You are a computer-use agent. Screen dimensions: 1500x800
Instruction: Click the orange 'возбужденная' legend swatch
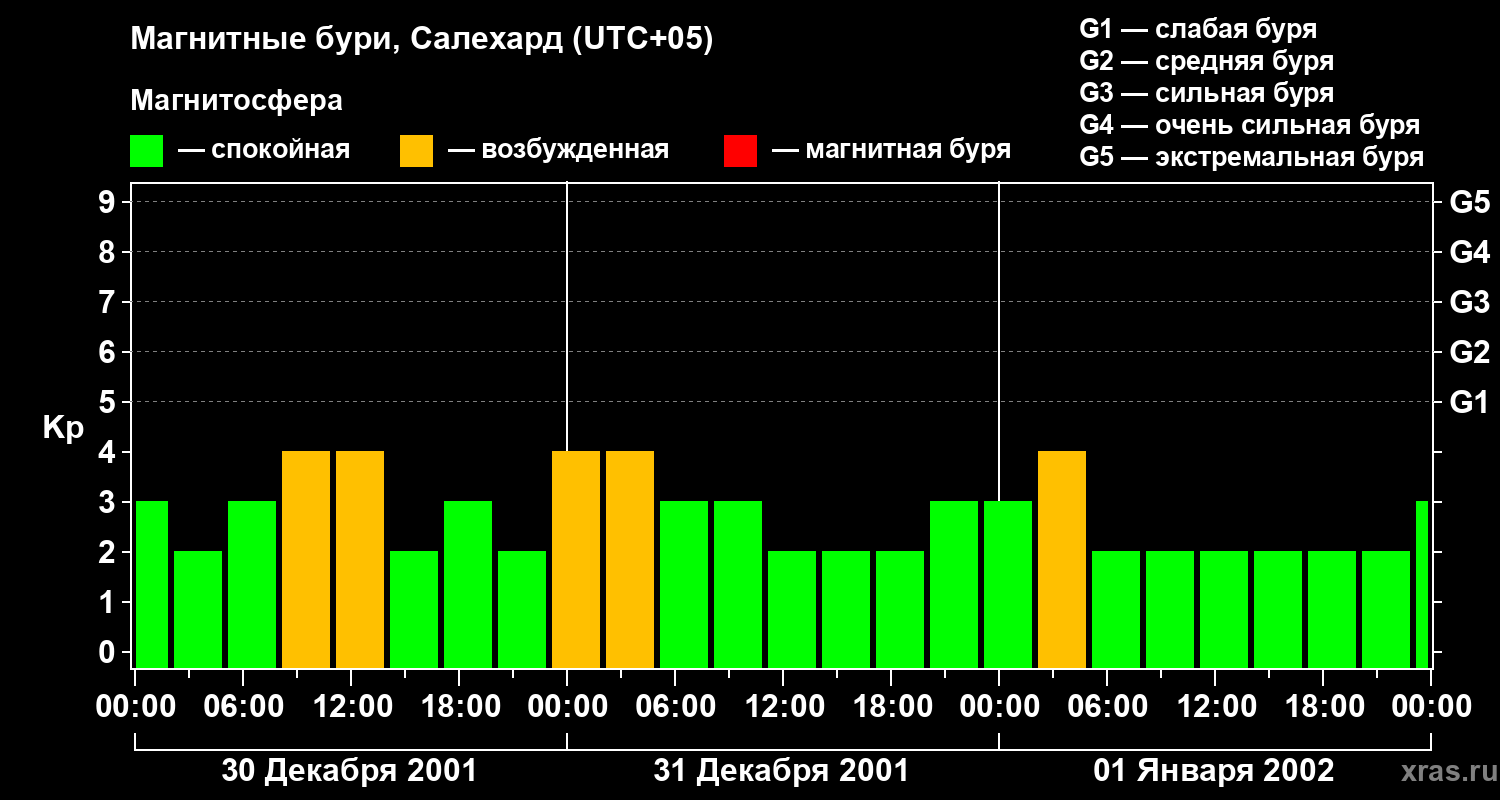coord(417,151)
